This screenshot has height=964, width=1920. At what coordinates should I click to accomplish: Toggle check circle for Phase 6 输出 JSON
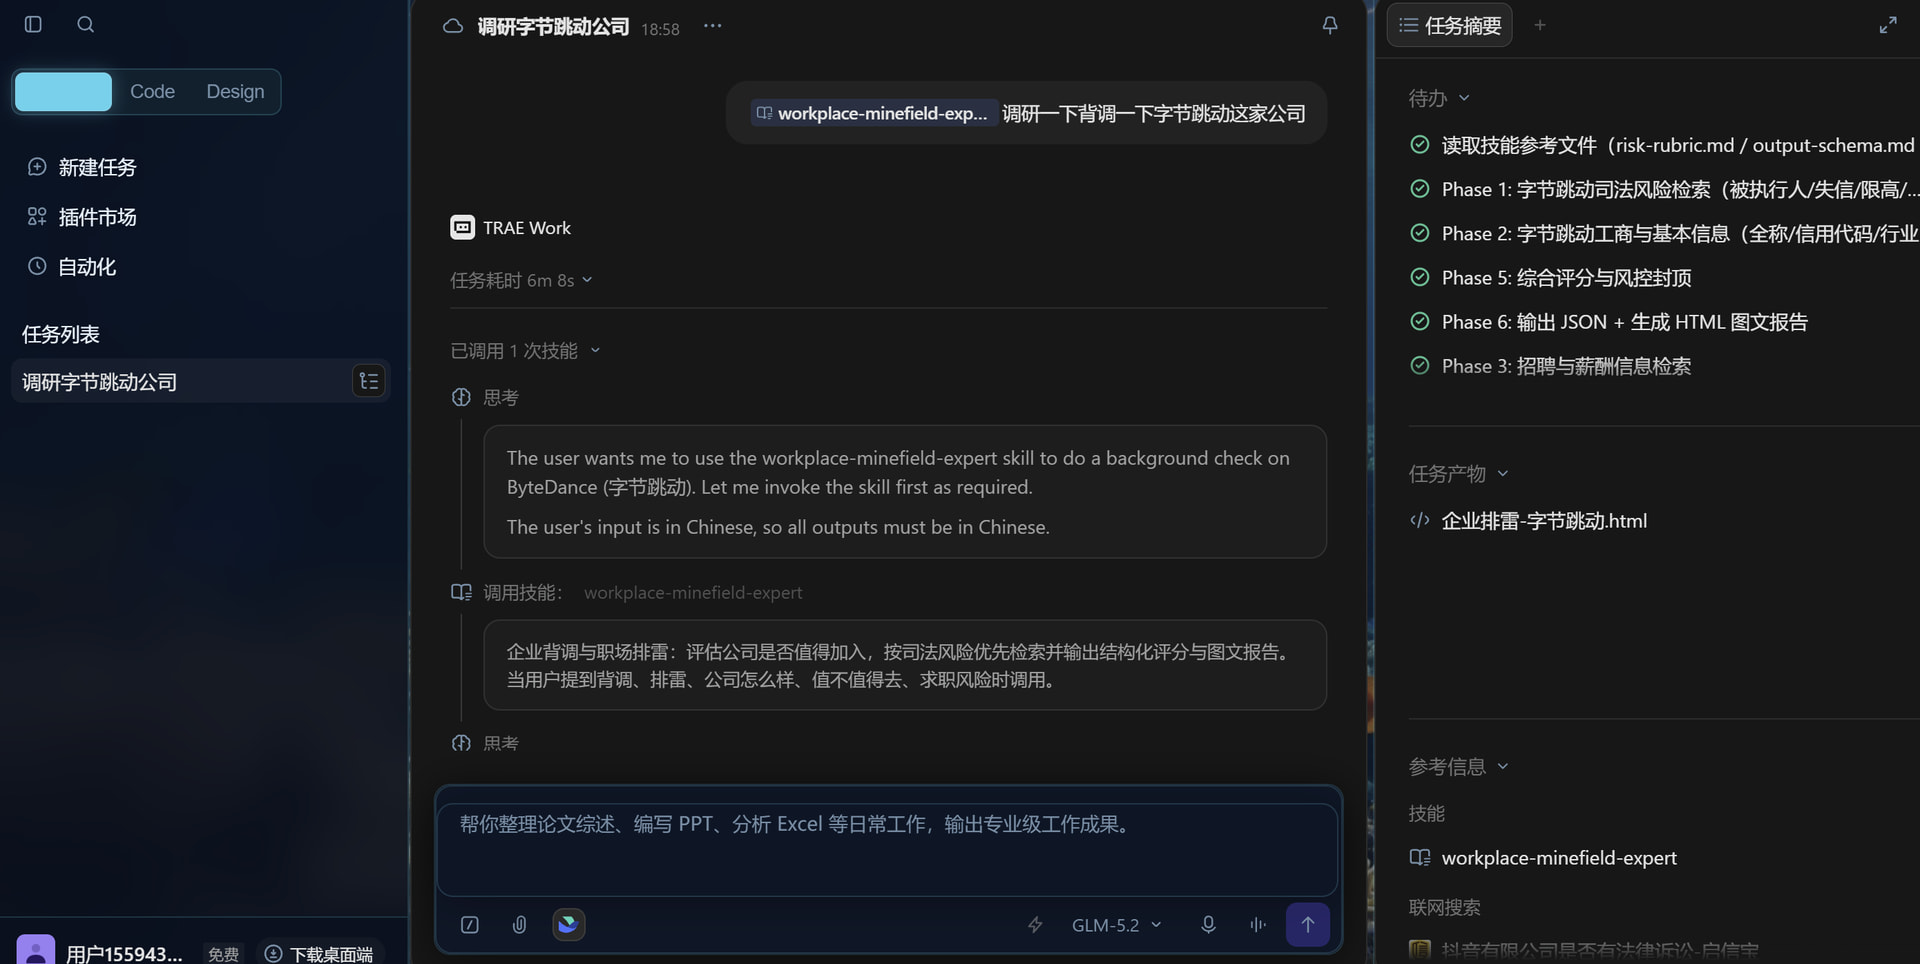point(1420,321)
